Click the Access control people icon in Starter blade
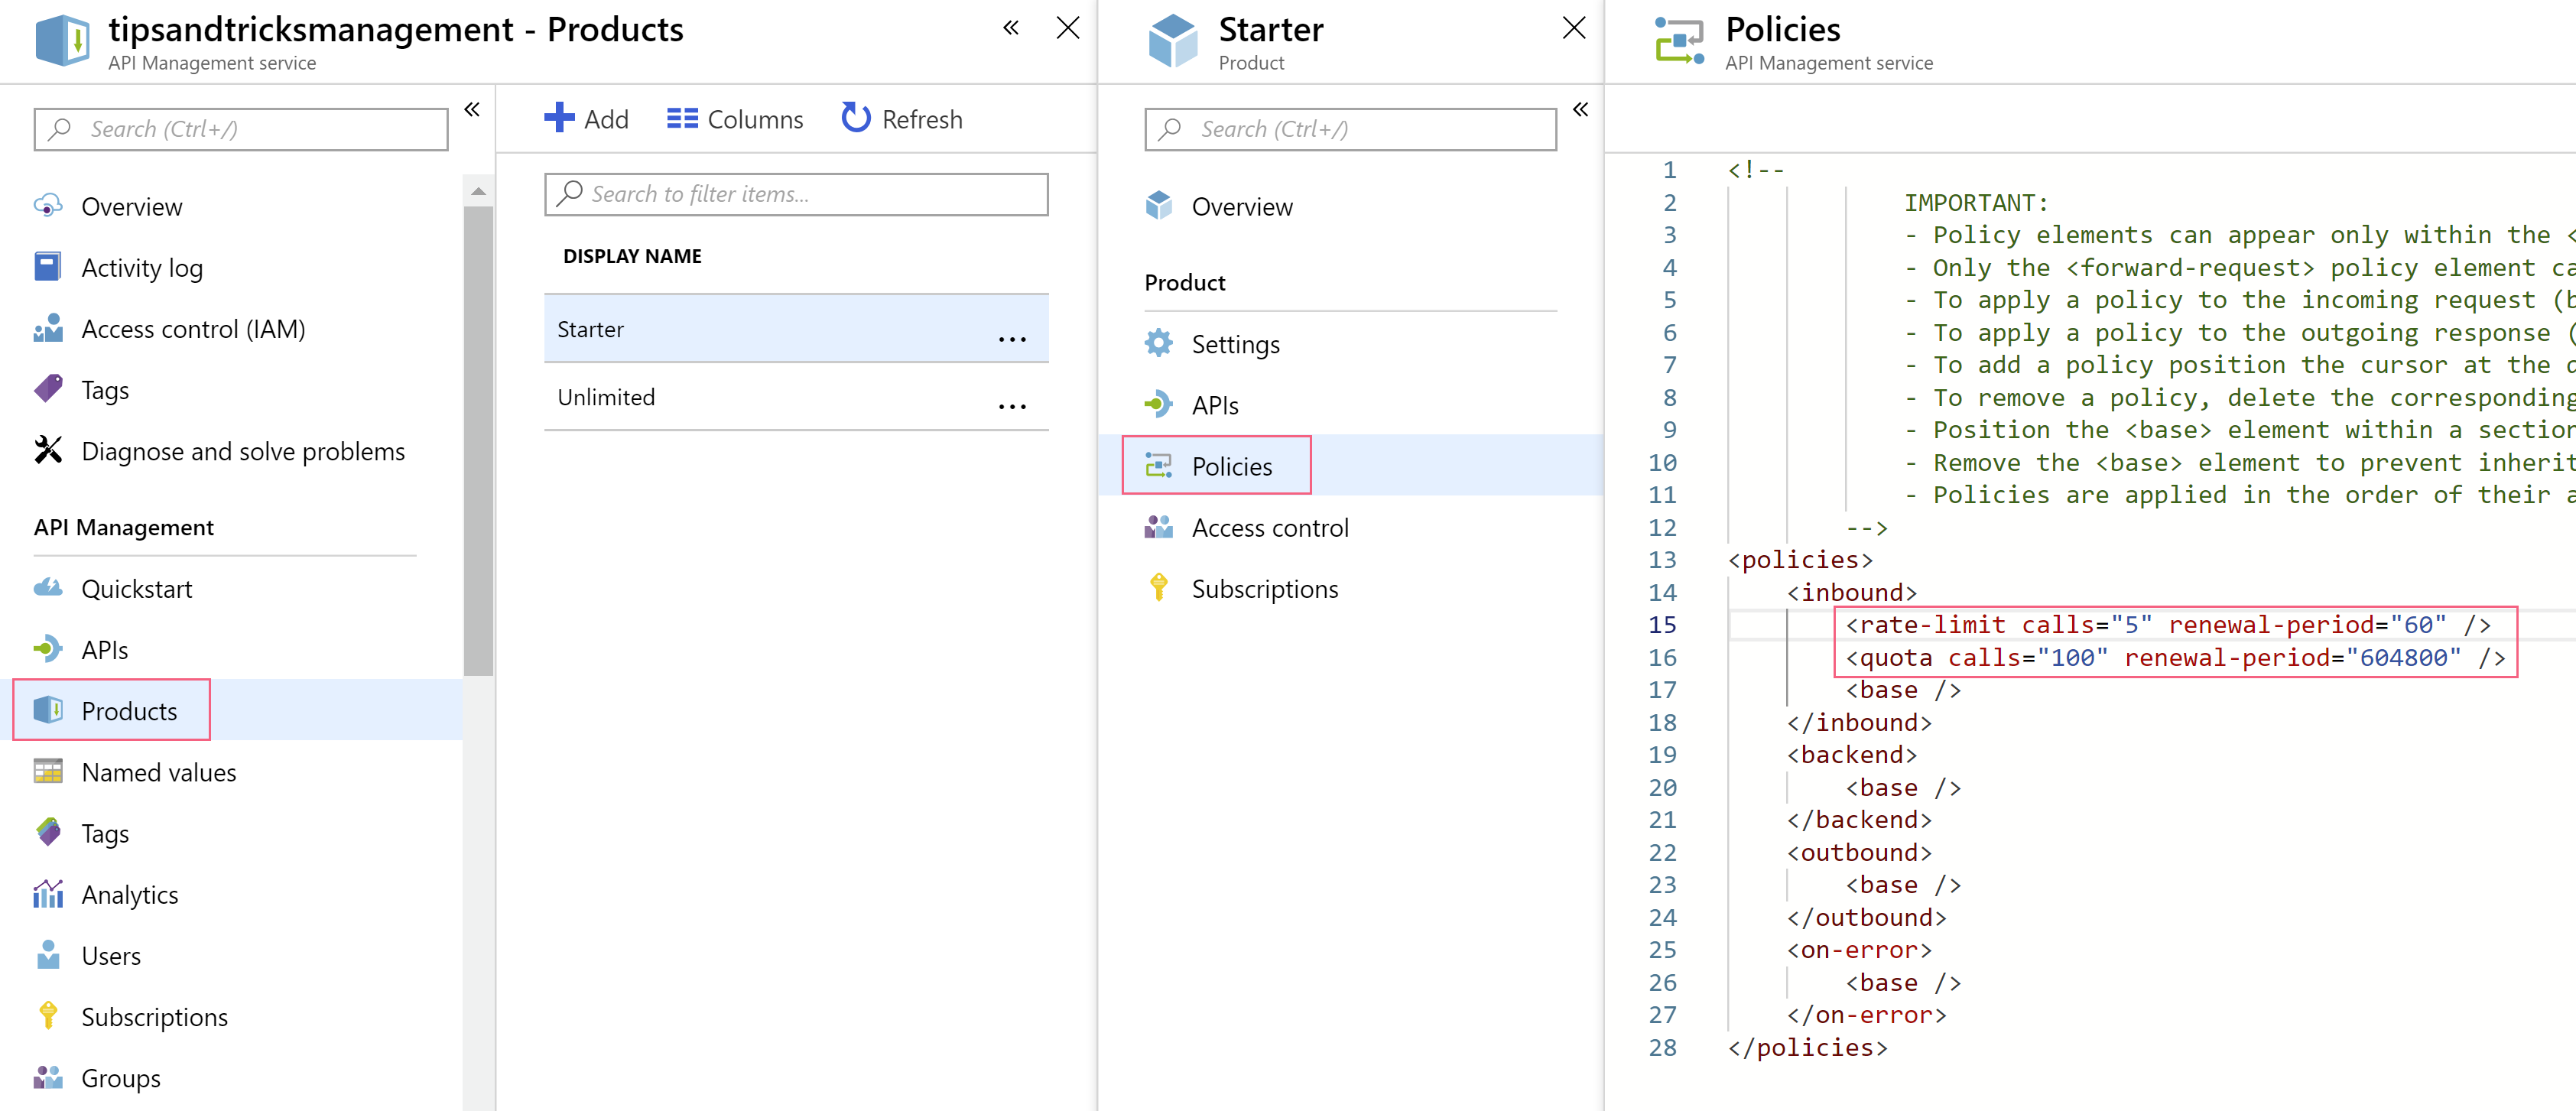Screen dimensions: 2576x1111 point(1158,526)
